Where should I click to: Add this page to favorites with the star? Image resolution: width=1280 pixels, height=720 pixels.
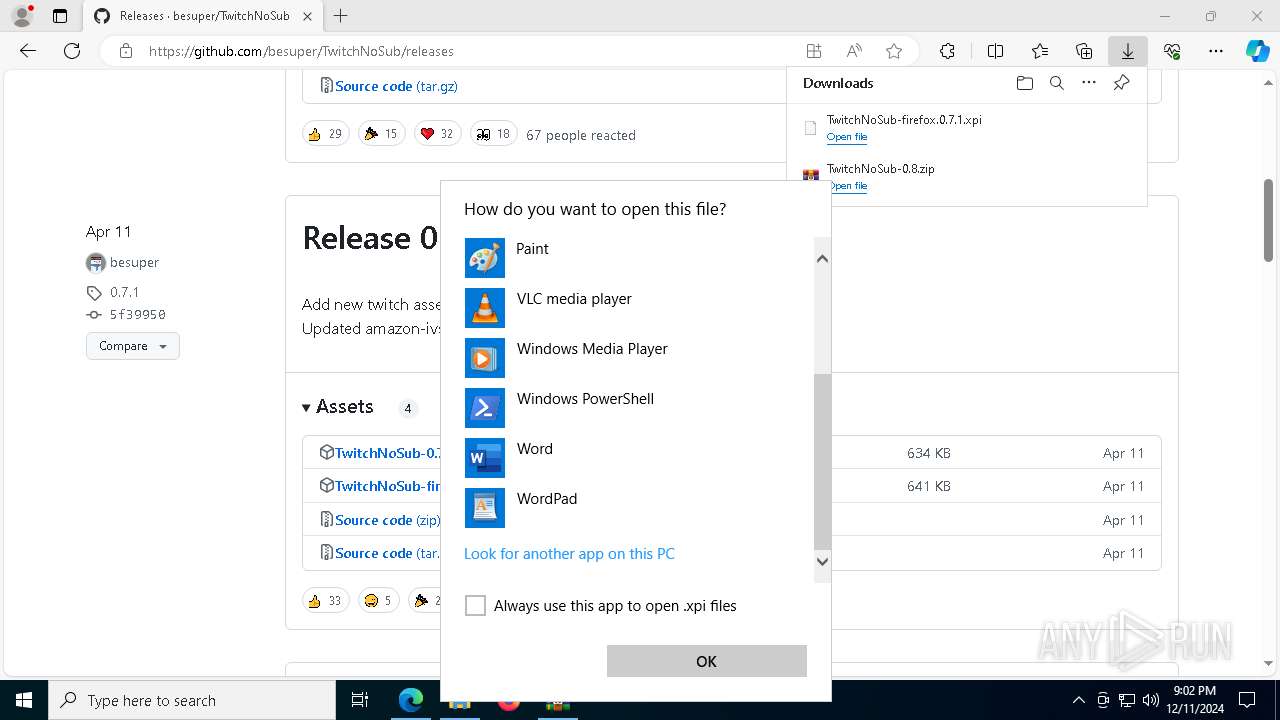coord(894,51)
